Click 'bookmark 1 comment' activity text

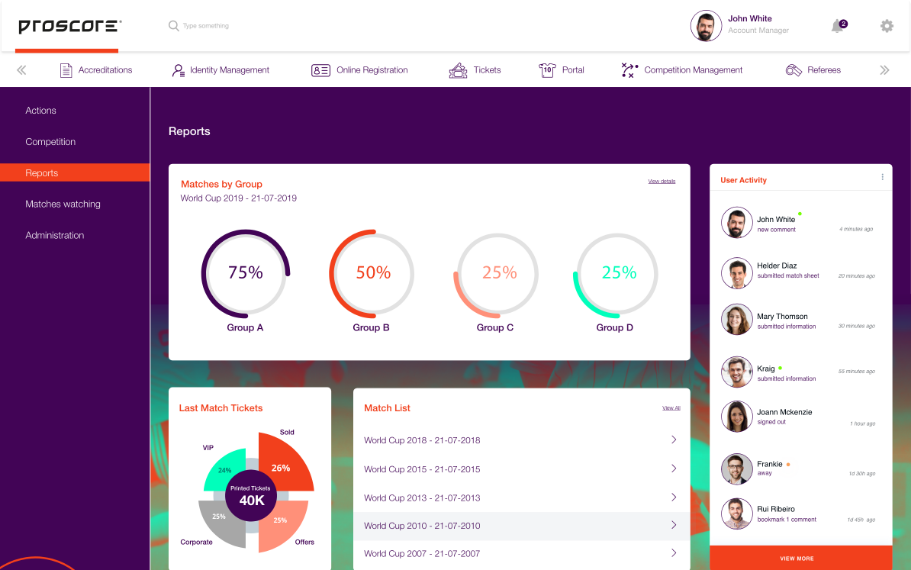(787, 519)
